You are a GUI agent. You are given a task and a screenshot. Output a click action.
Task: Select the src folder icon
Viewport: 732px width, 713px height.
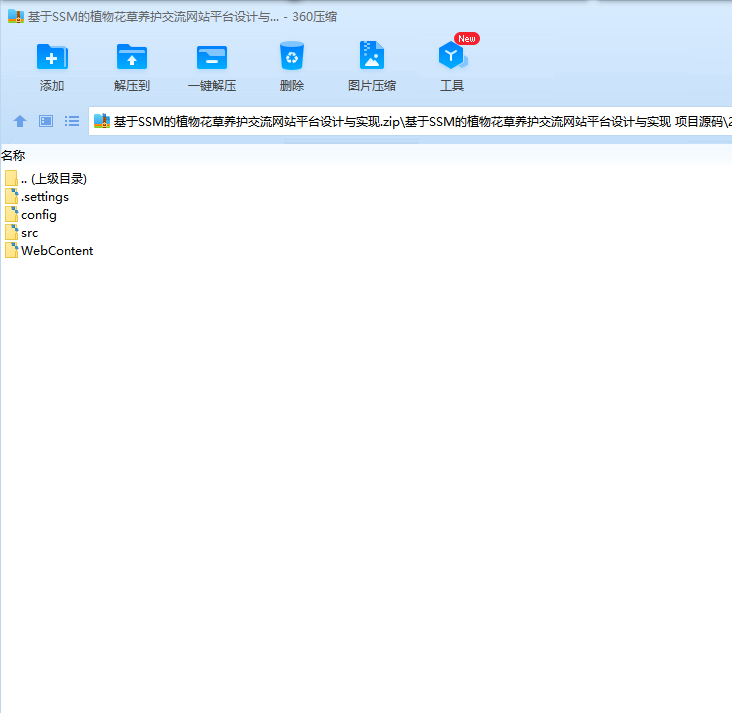coord(12,232)
